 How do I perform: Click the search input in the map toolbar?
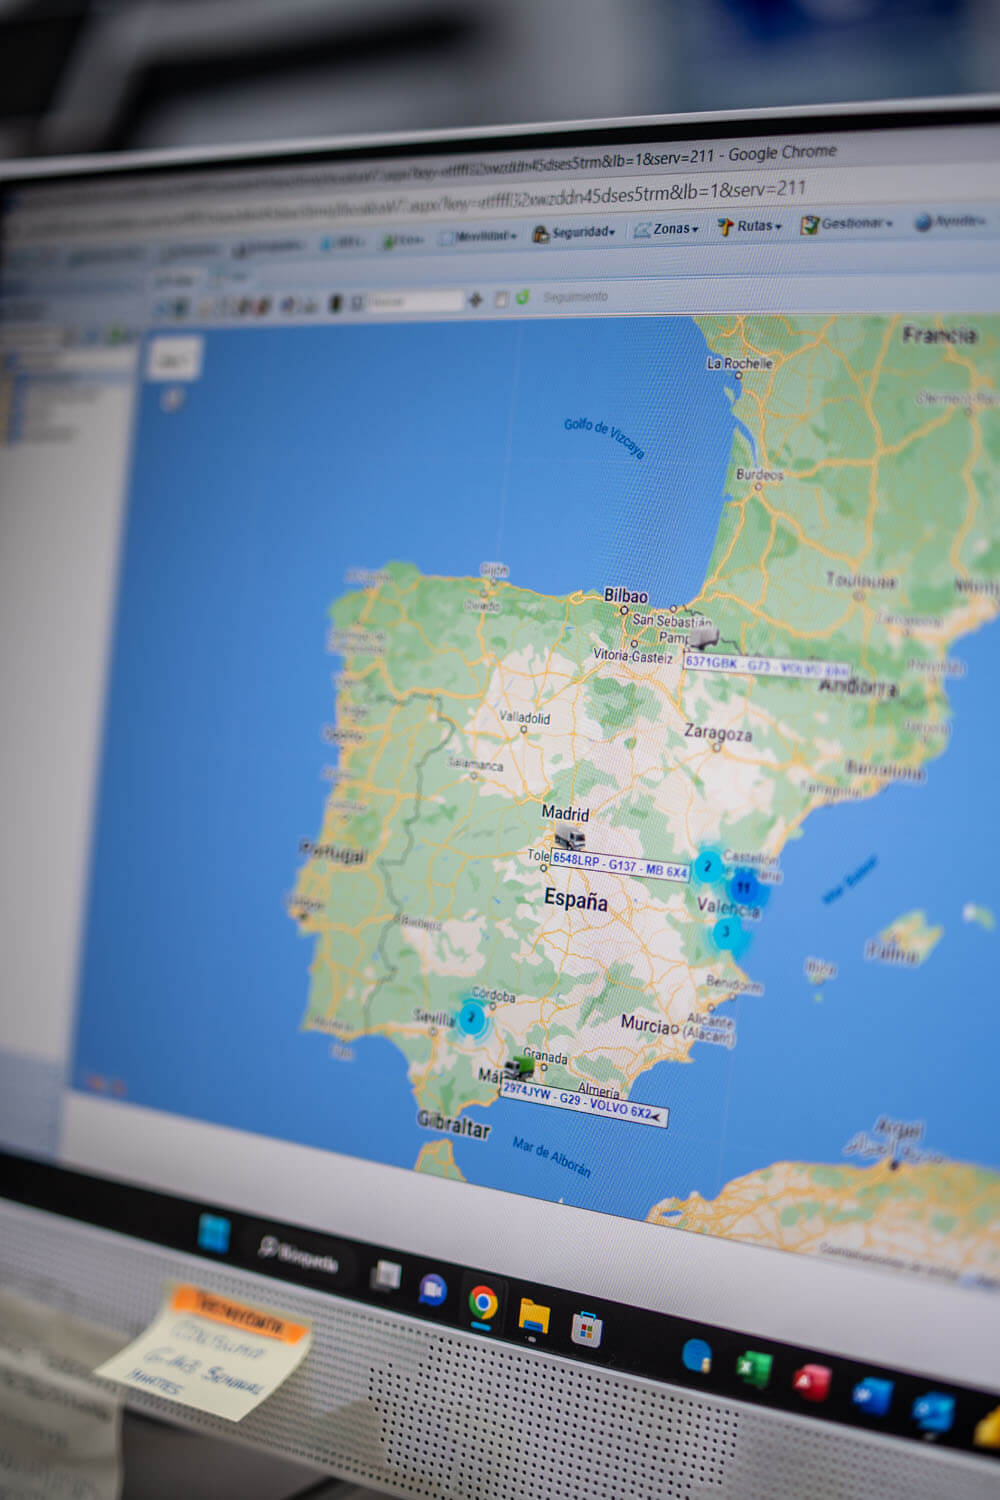click(416, 301)
